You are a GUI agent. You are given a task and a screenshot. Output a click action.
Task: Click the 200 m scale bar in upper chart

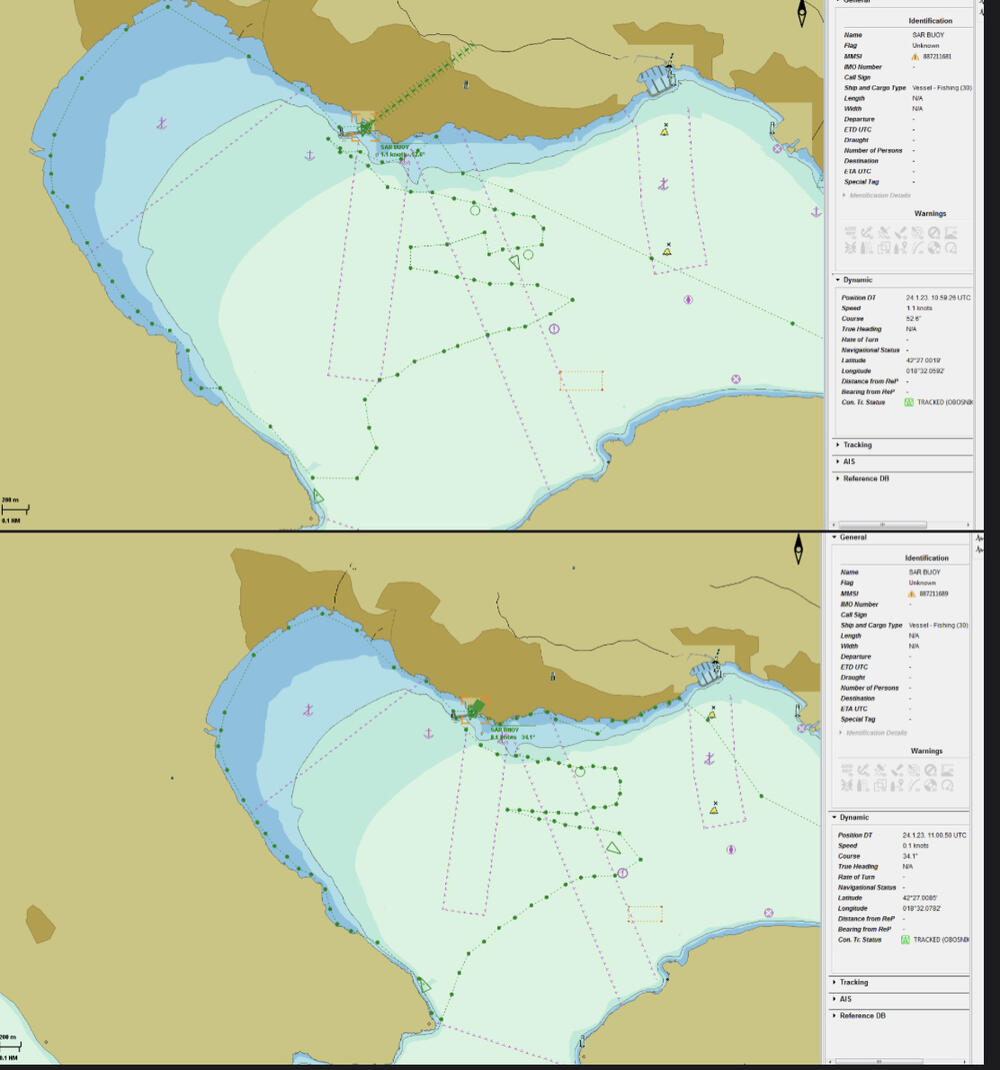pyautogui.click(x=14, y=509)
